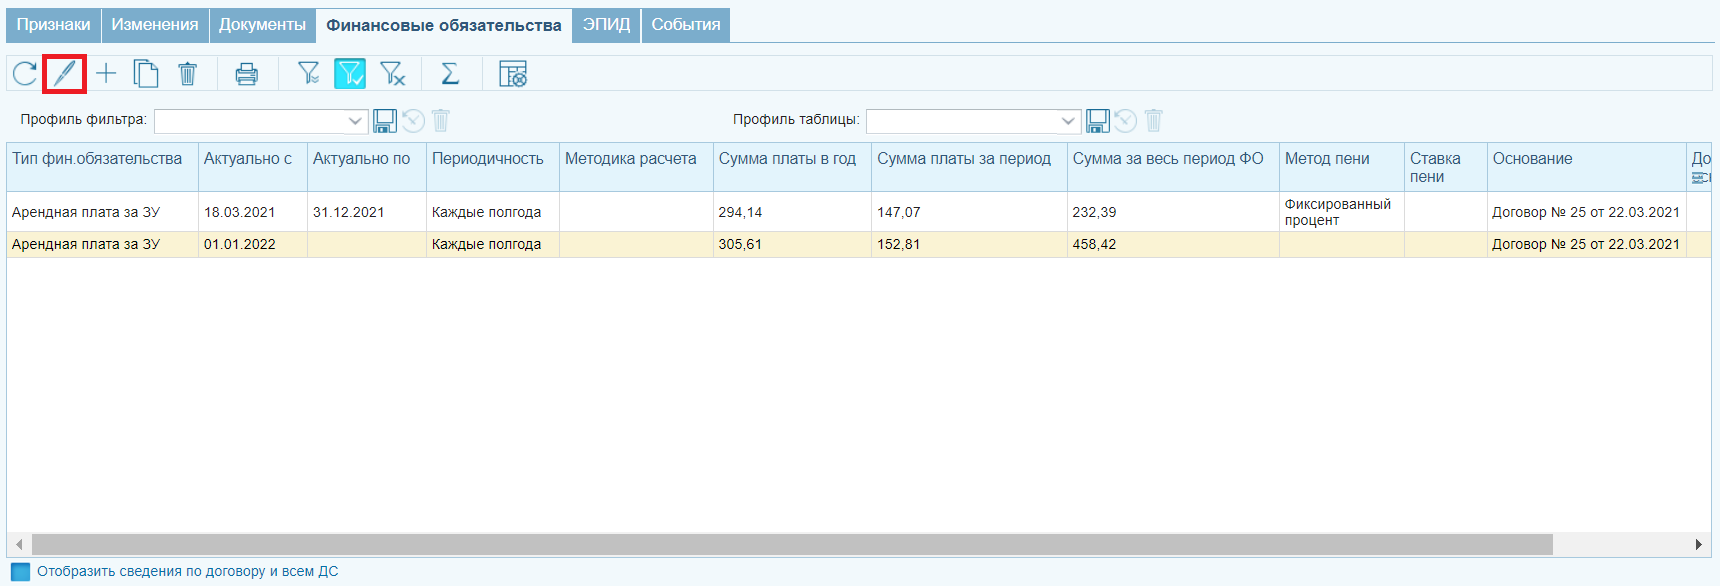The height and width of the screenshot is (586, 1720).
Task: Sort by Методика расчета column header
Action: [636, 167]
